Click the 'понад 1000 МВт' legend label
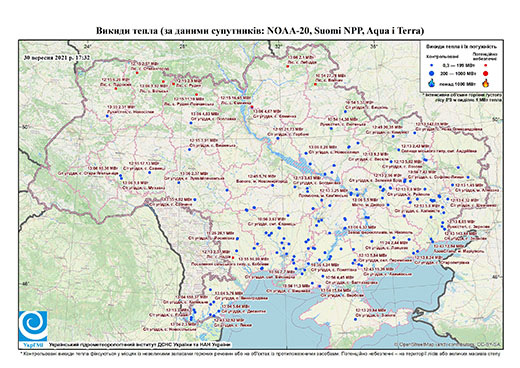Image resolution: width=520 pixels, height=368 pixels. (x=457, y=83)
